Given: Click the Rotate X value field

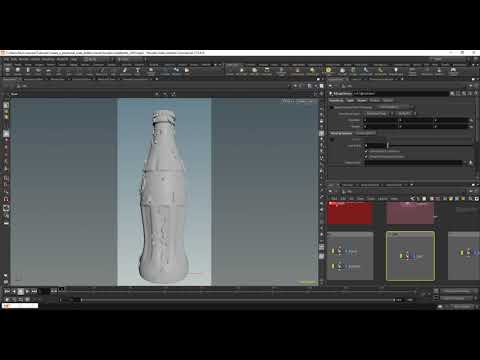Looking at the screenshot, I should (382, 126).
